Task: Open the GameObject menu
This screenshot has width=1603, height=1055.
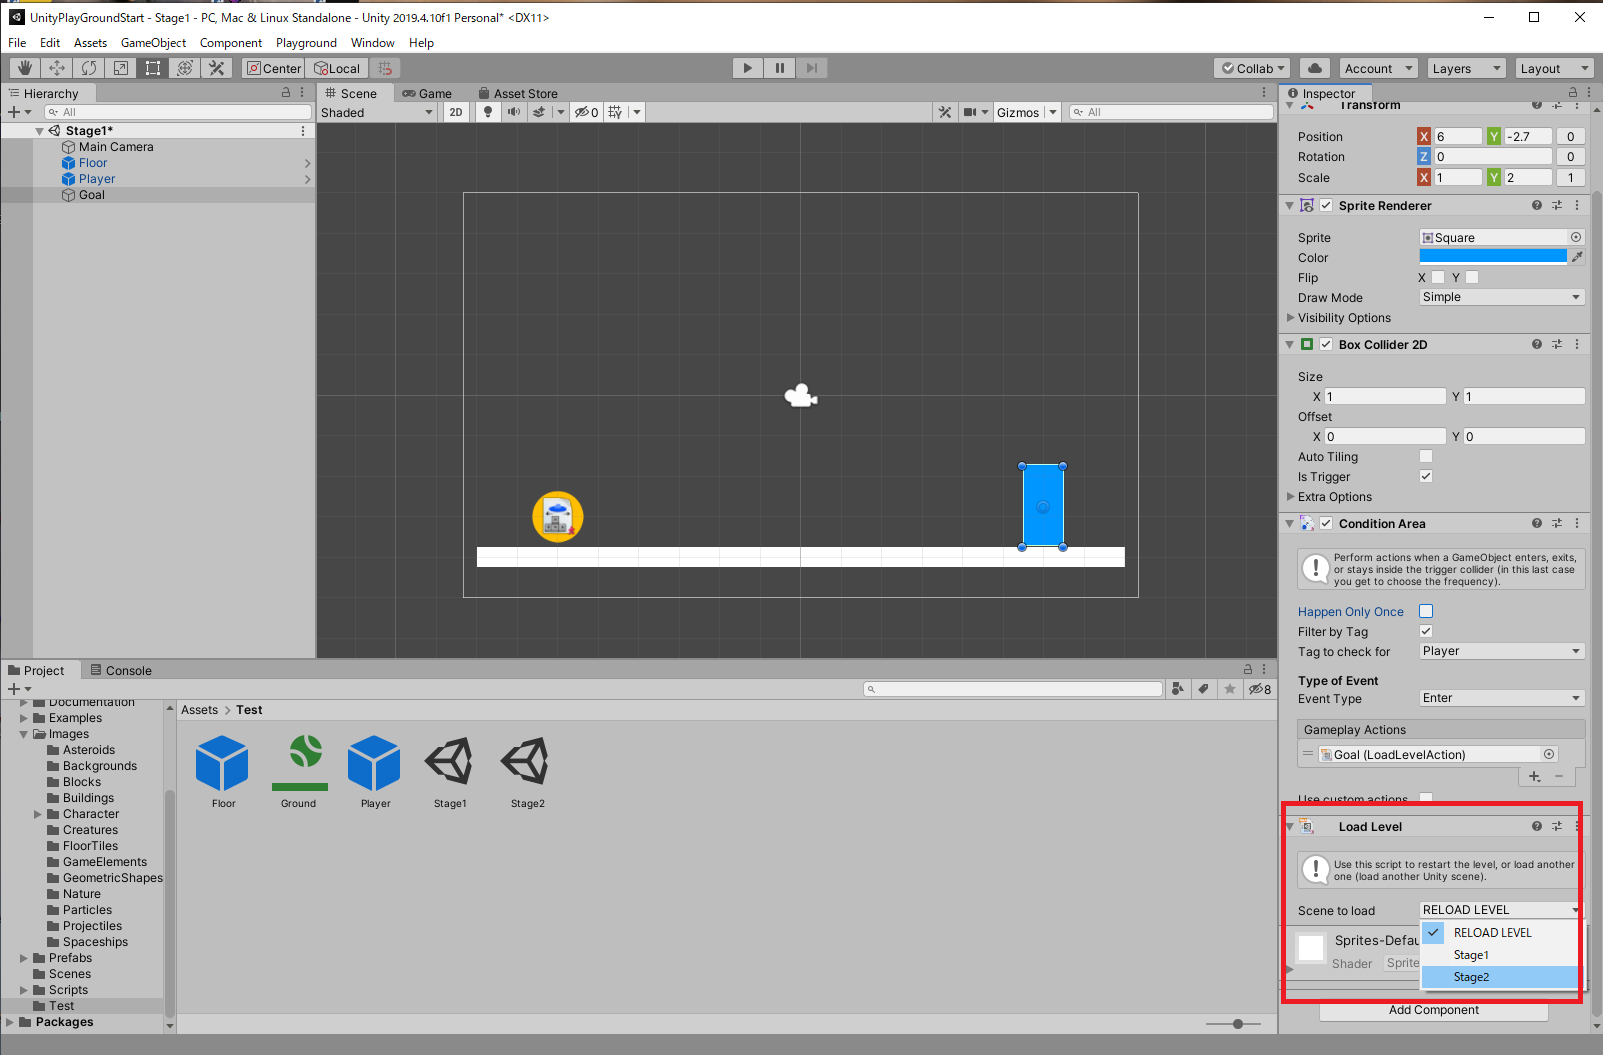Action: pos(153,43)
